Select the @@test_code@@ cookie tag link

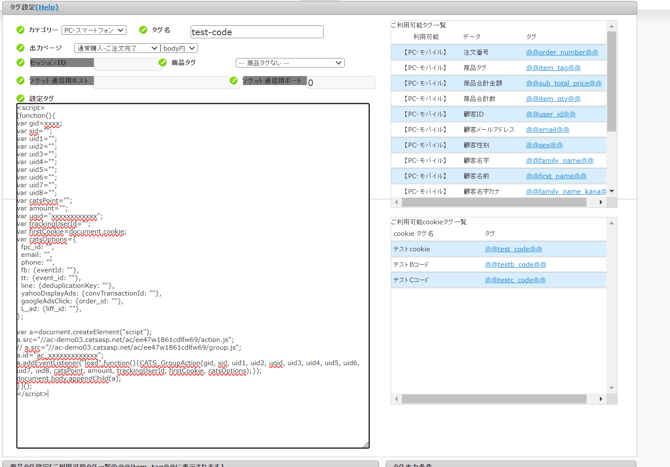coord(513,249)
